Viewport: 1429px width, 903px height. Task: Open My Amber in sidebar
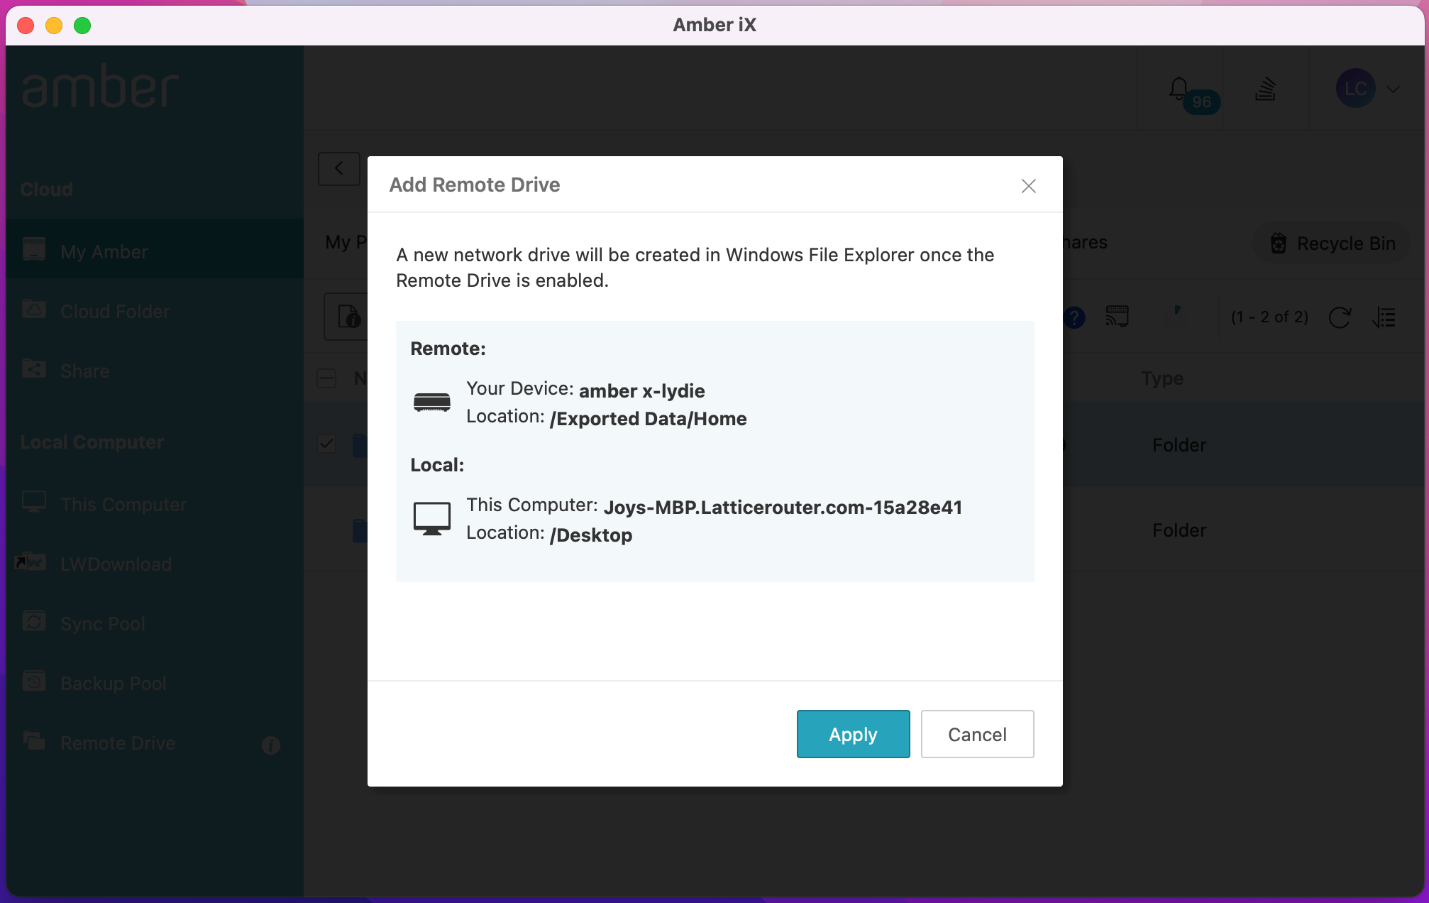point(155,251)
